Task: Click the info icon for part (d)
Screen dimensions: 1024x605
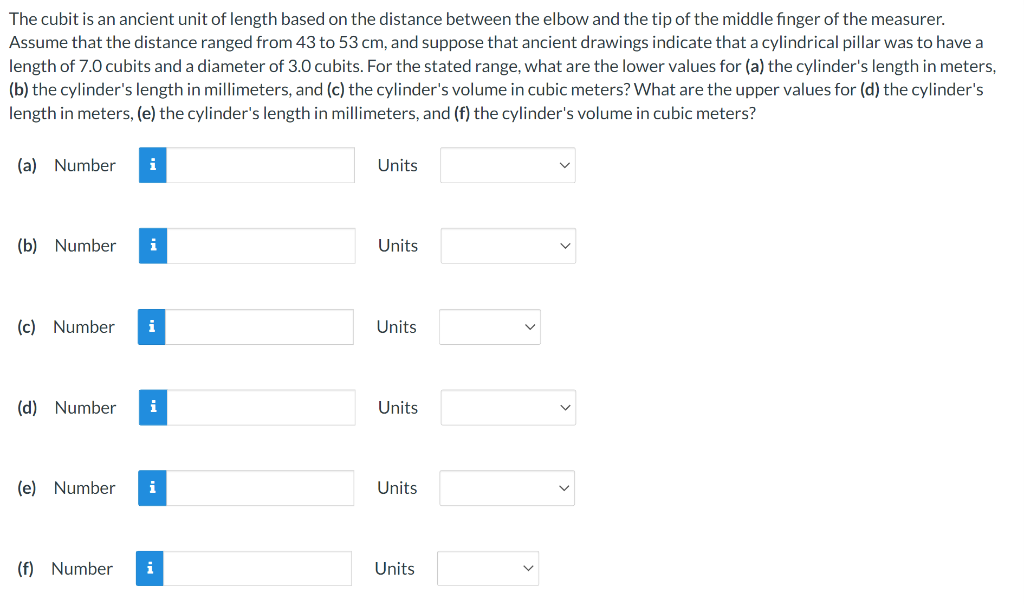Action: click(x=153, y=408)
